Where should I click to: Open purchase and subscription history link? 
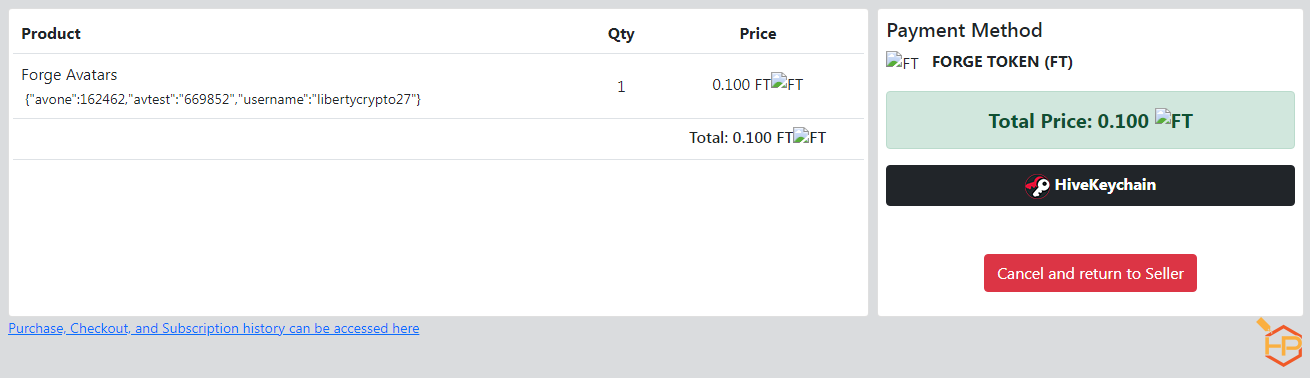click(x=214, y=328)
